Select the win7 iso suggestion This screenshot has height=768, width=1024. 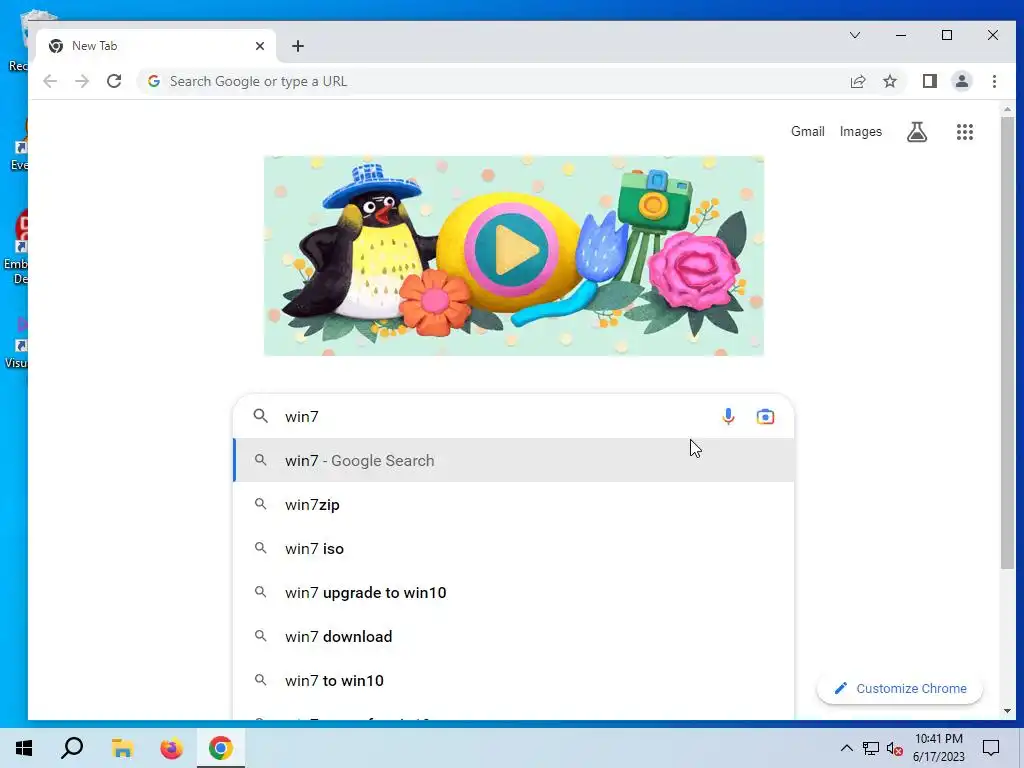pyautogui.click(x=514, y=549)
